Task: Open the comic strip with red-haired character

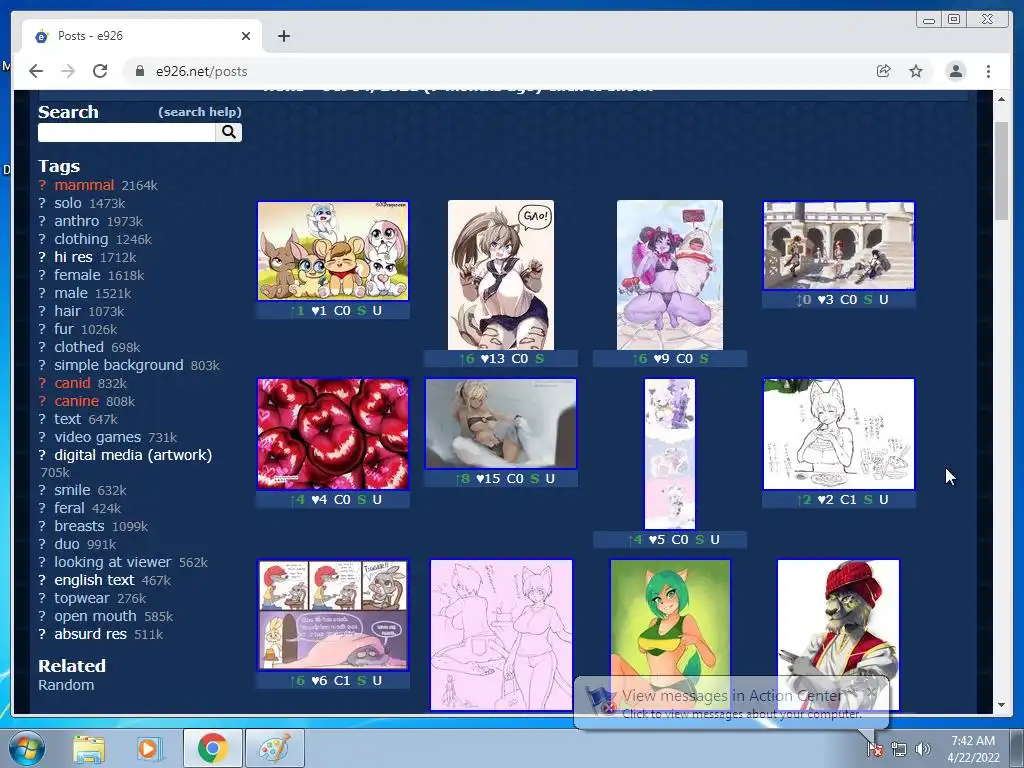Action: pyautogui.click(x=333, y=615)
